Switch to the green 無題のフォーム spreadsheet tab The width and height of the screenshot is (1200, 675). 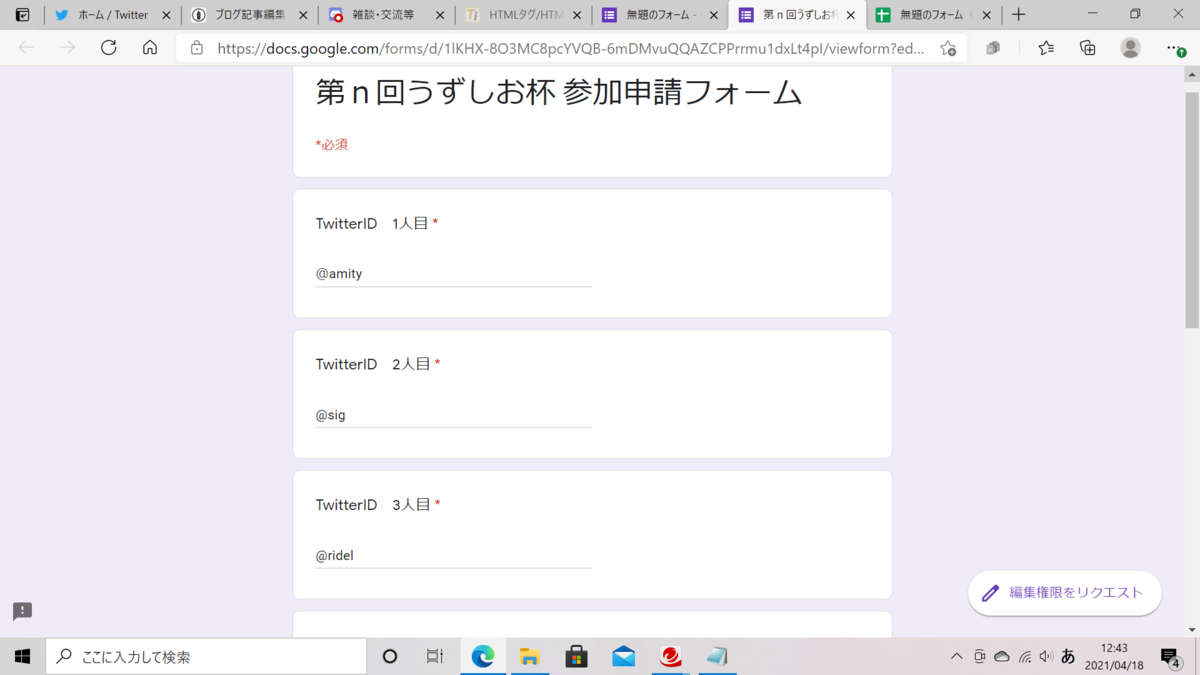pyautogui.click(x=930, y=15)
